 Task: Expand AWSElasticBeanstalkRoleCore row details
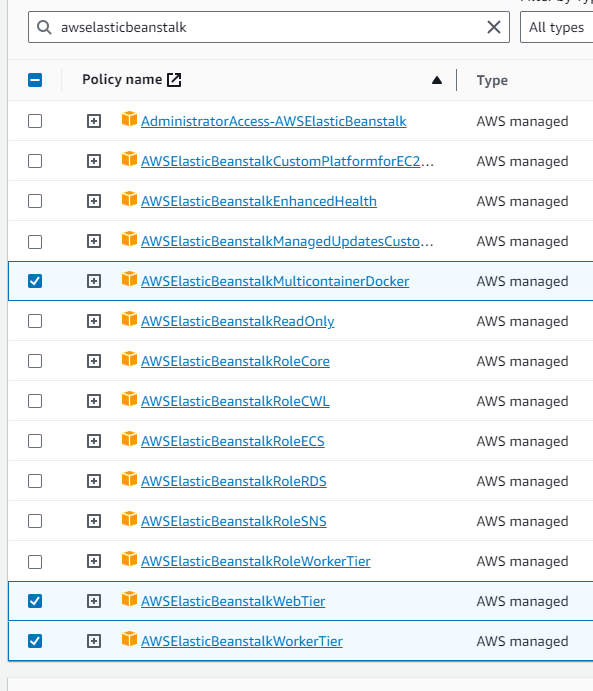[94, 361]
